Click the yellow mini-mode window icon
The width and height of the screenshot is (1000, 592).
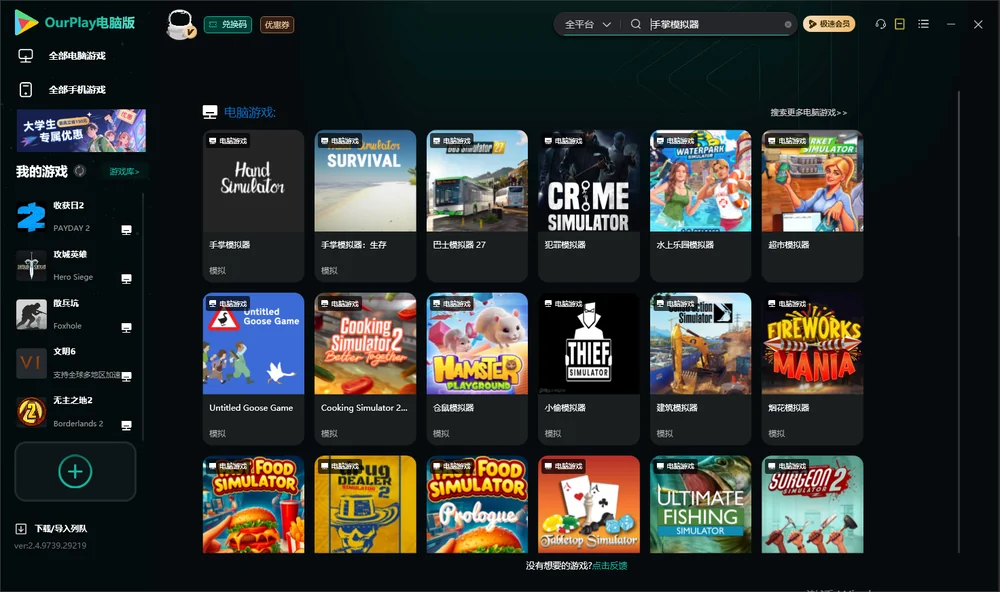(x=900, y=24)
